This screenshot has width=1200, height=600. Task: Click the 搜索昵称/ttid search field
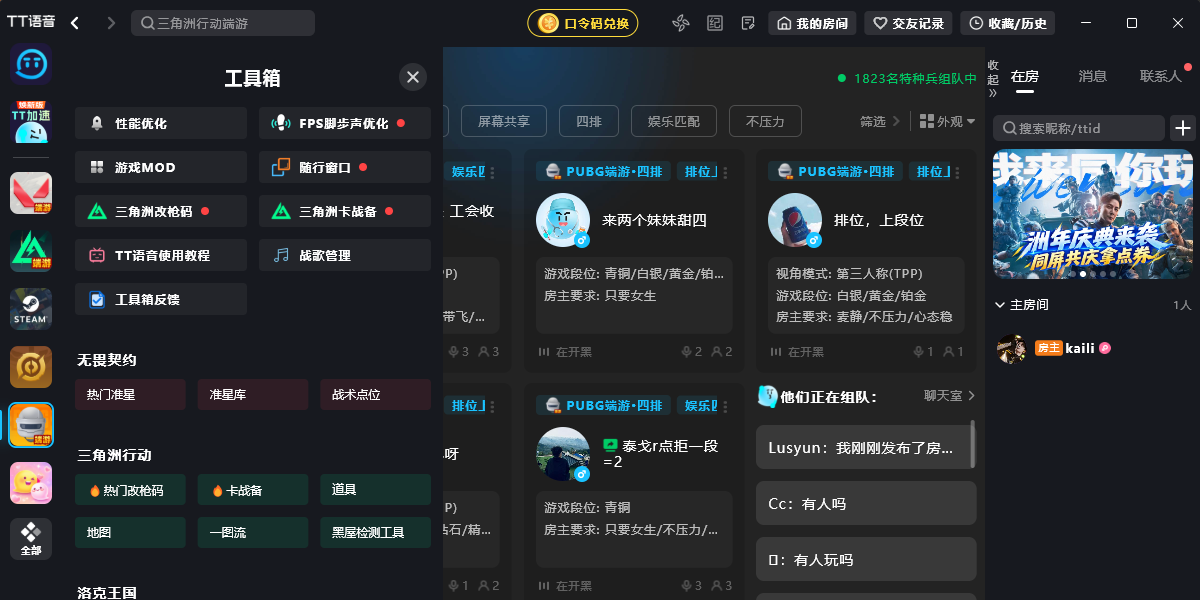(1079, 128)
